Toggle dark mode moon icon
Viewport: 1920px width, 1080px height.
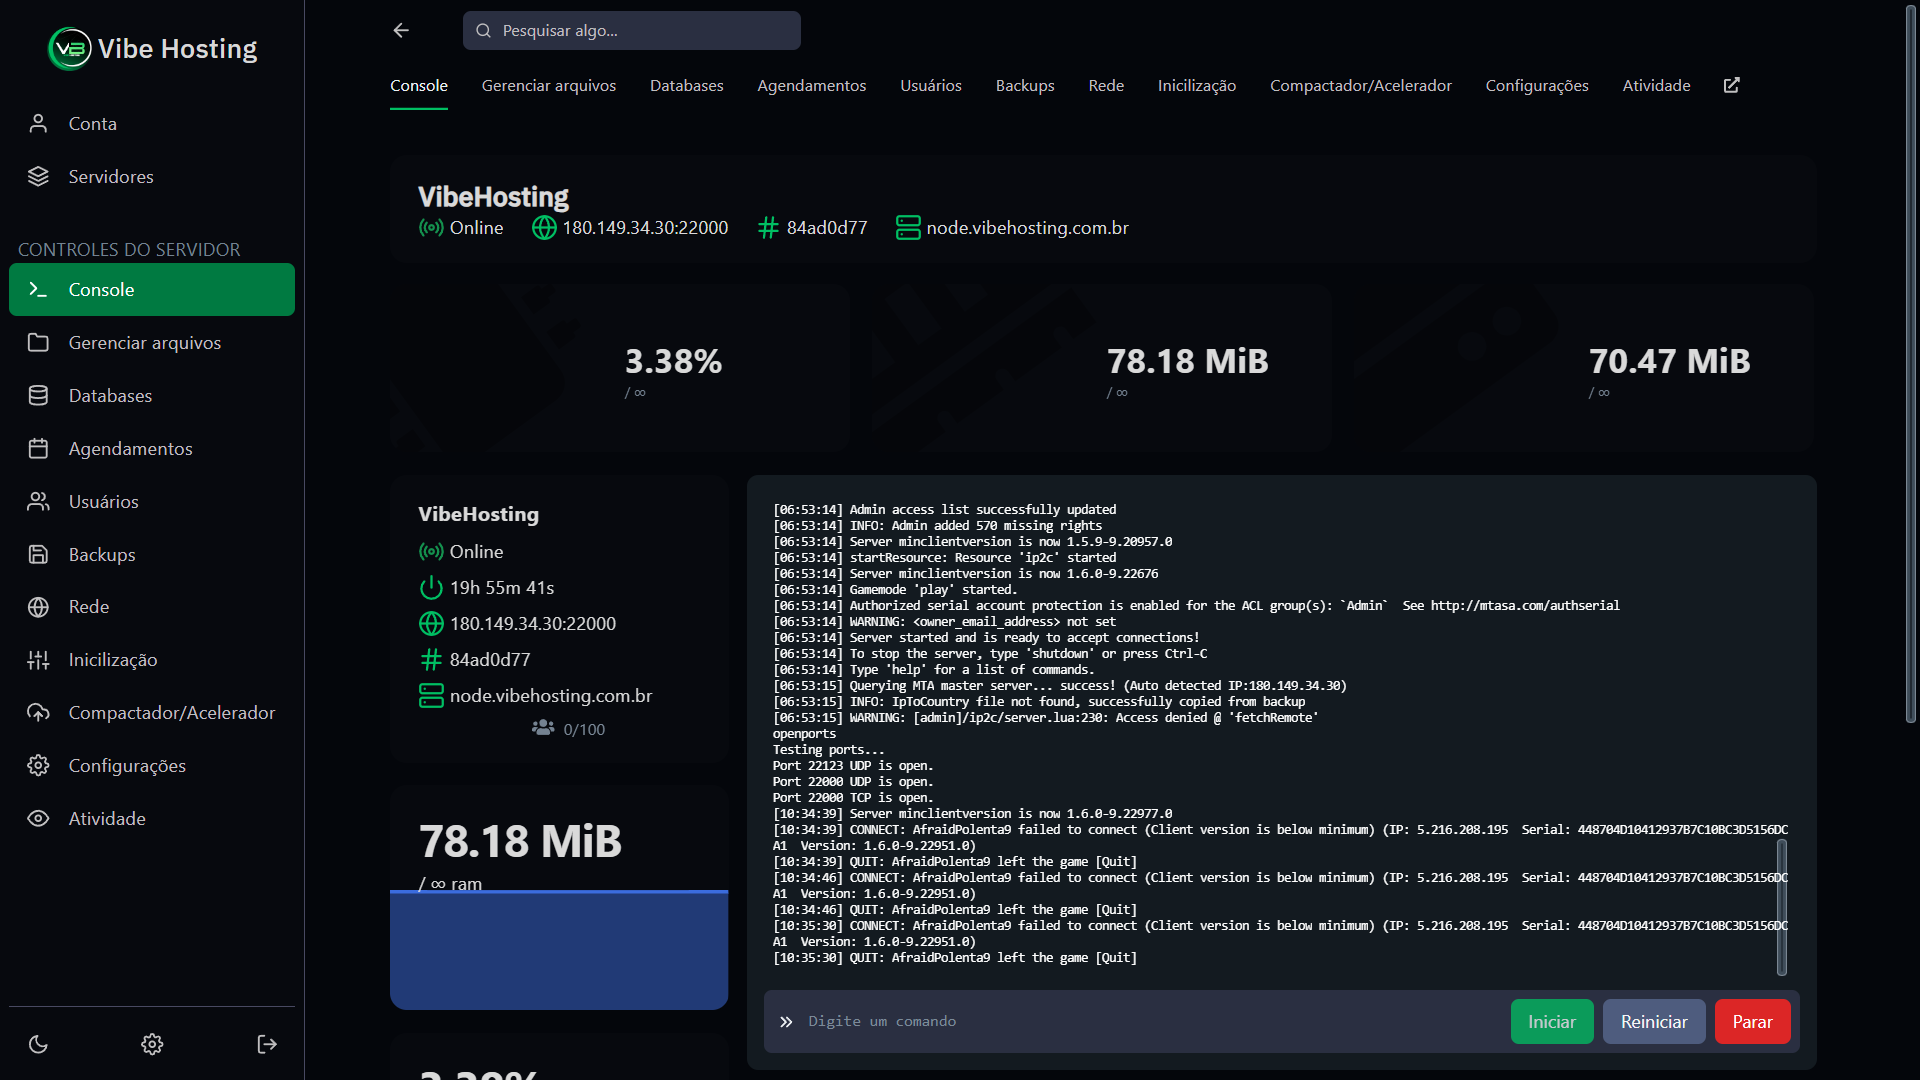pos(38,1044)
